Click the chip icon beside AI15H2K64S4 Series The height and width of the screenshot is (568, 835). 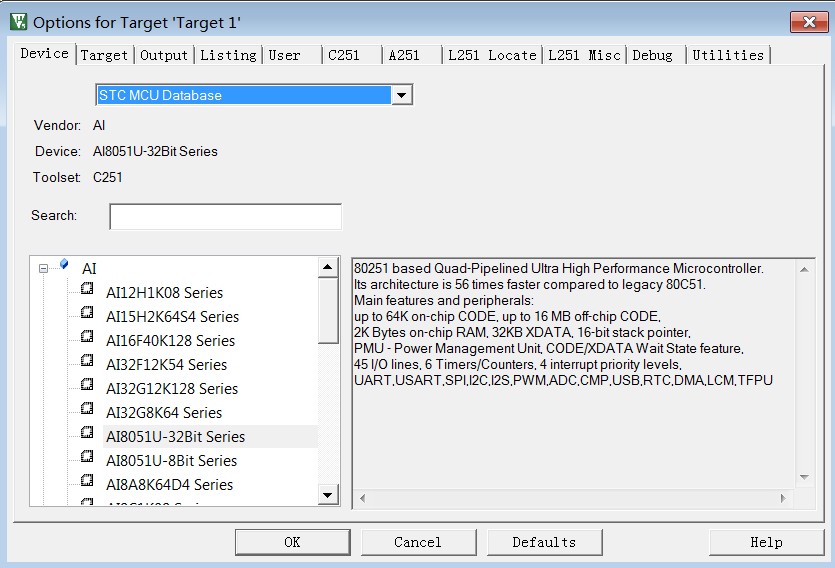87,312
